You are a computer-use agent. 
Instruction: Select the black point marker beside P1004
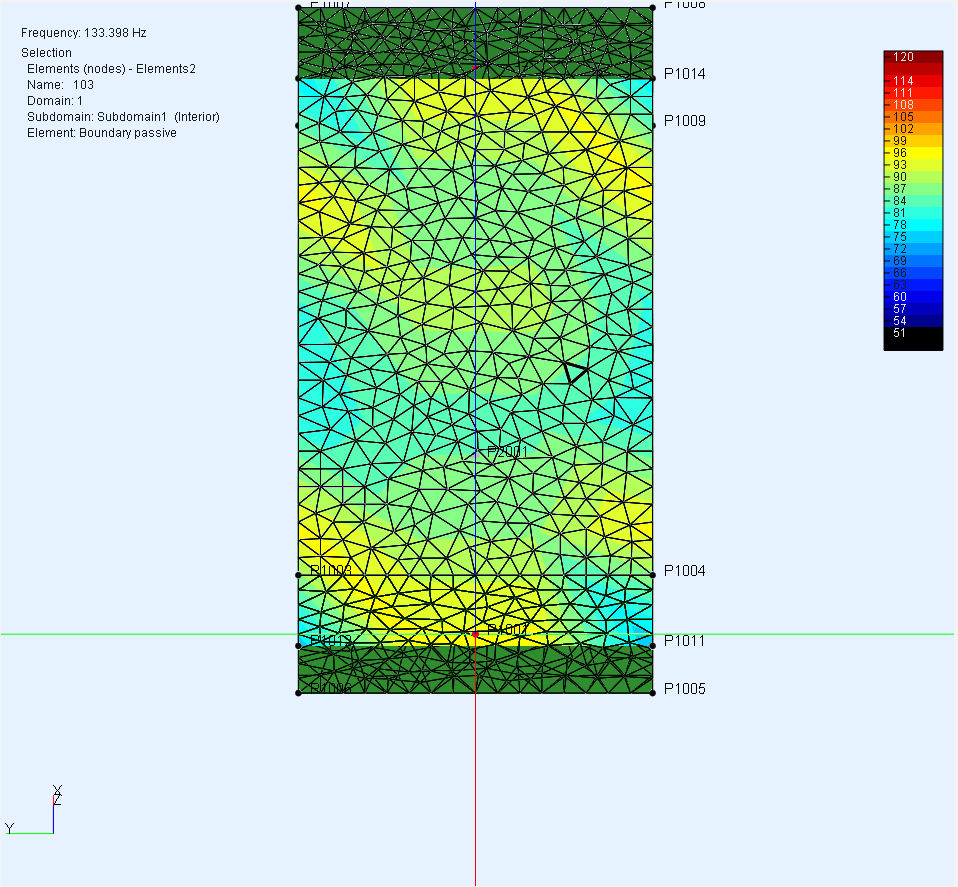pyautogui.click(x=653, y=574)
